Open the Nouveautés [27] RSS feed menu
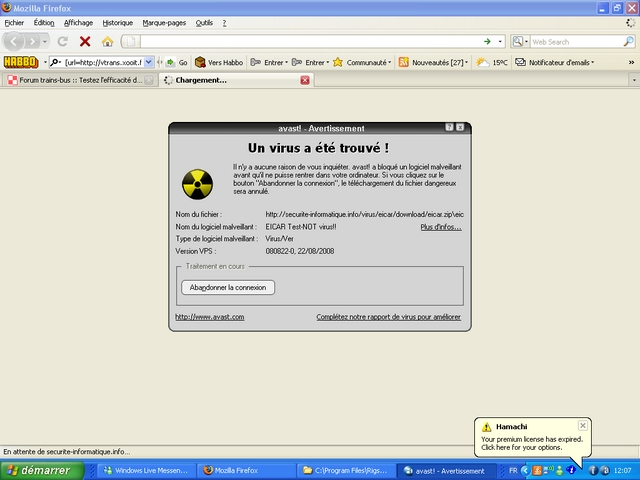640x480 pixels. tap(433, 62)
